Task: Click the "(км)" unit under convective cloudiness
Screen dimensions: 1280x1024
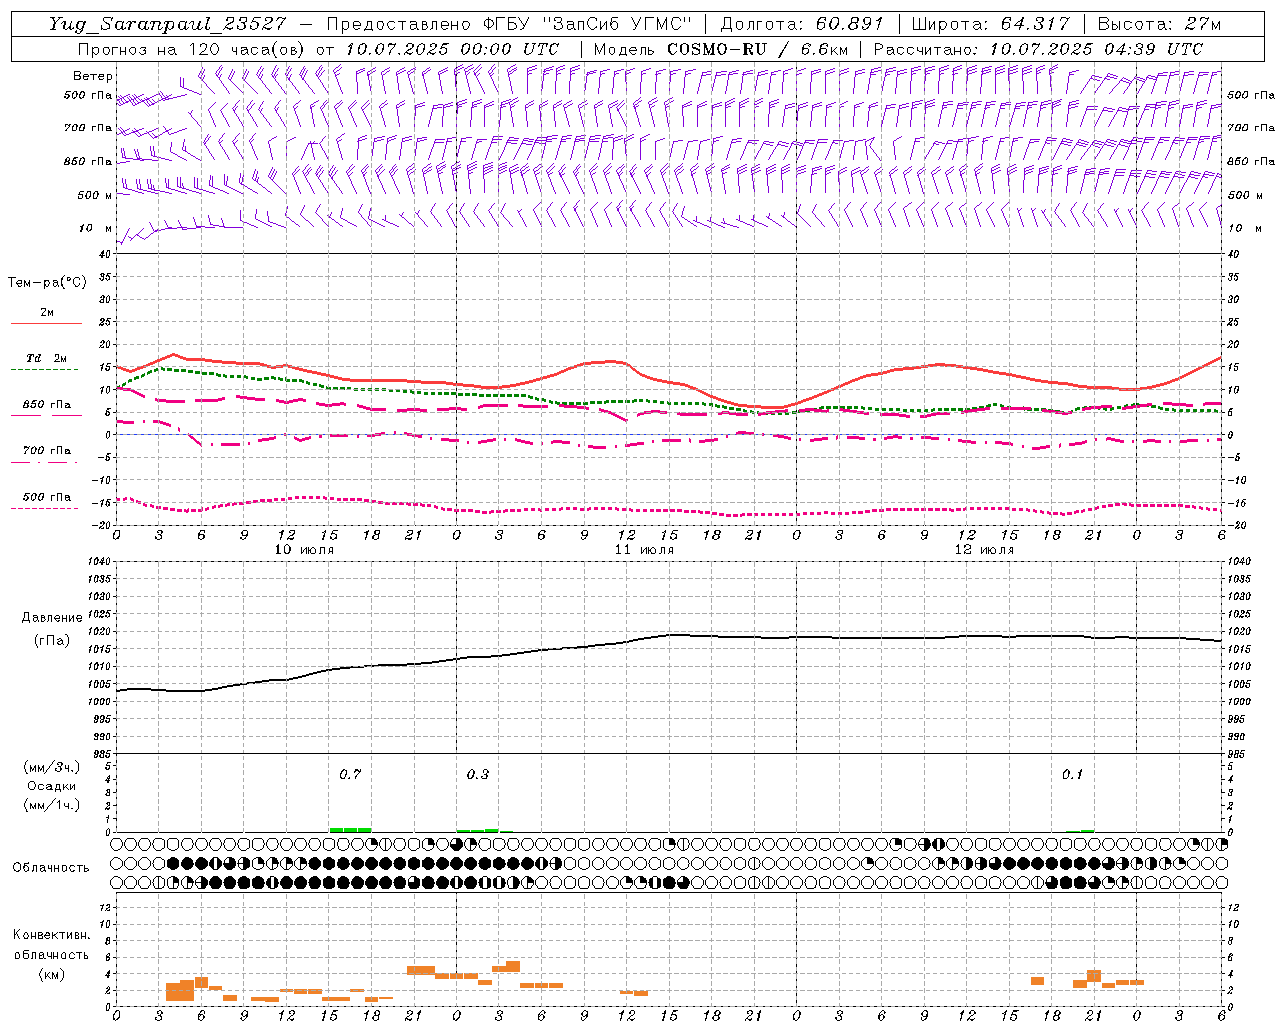Action: pyautogui.click(x=51, y=974)
